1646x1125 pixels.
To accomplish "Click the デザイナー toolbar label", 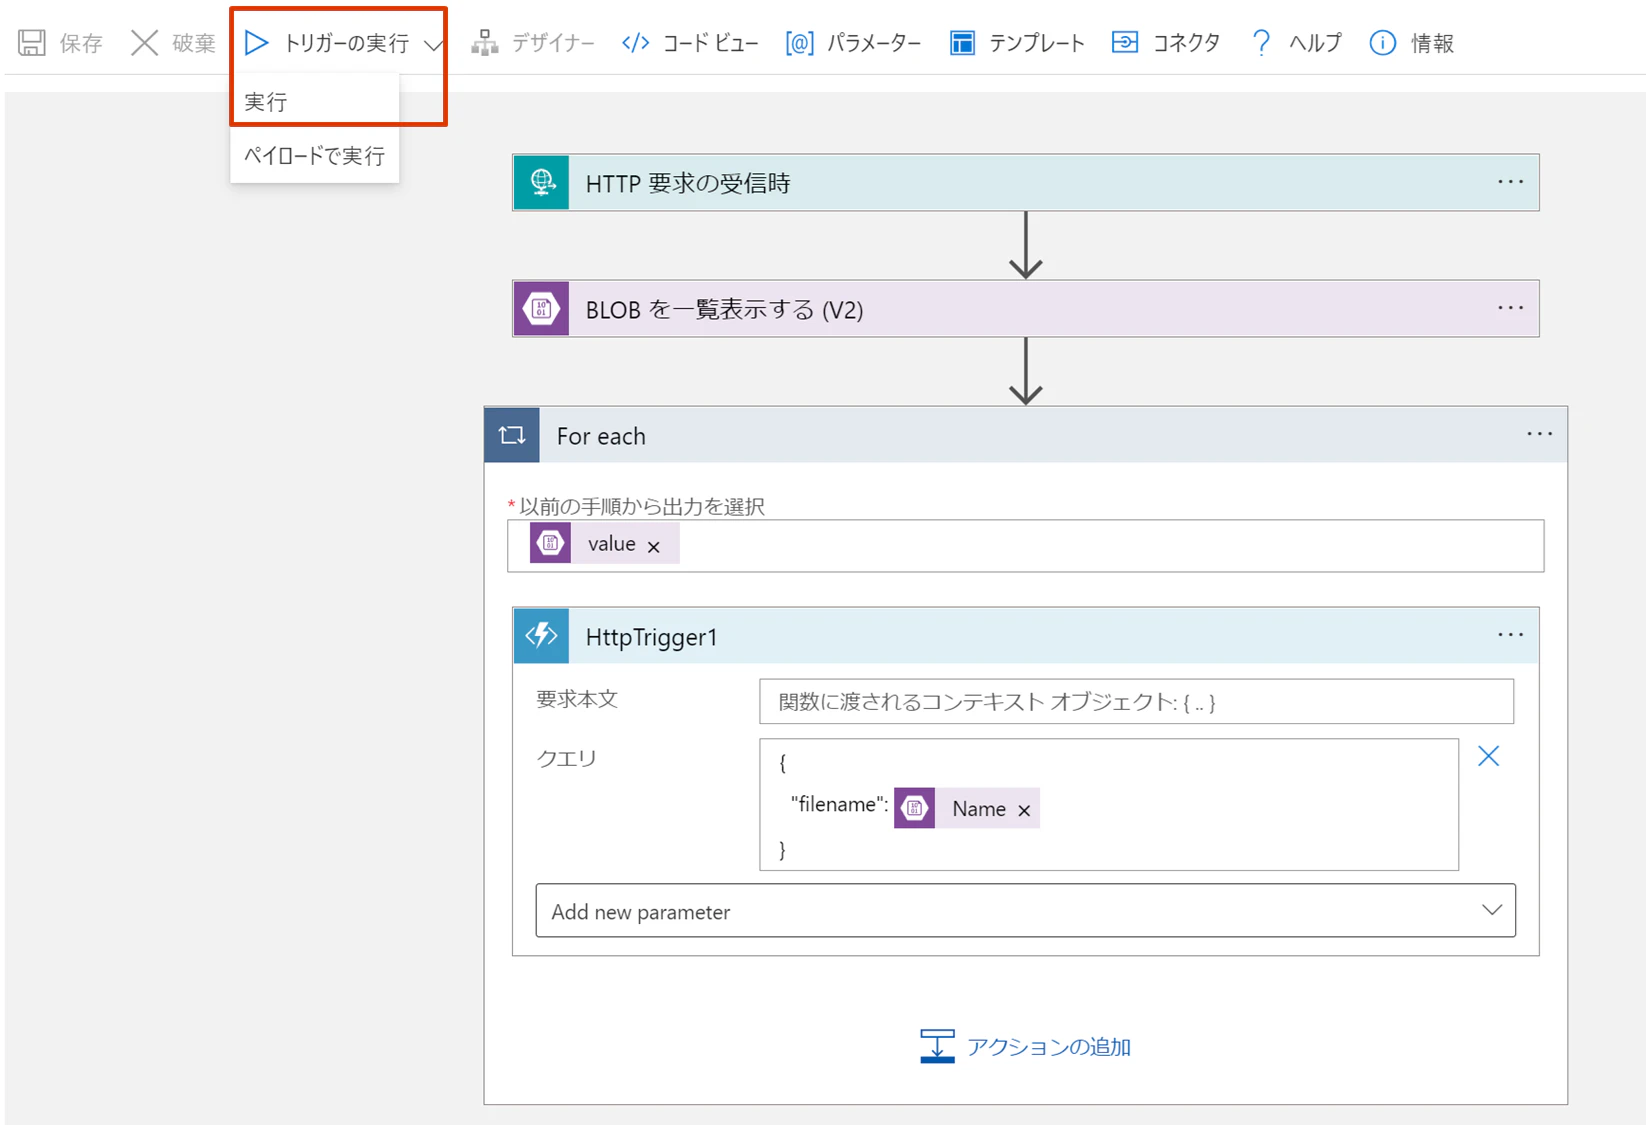I will 554,43.
